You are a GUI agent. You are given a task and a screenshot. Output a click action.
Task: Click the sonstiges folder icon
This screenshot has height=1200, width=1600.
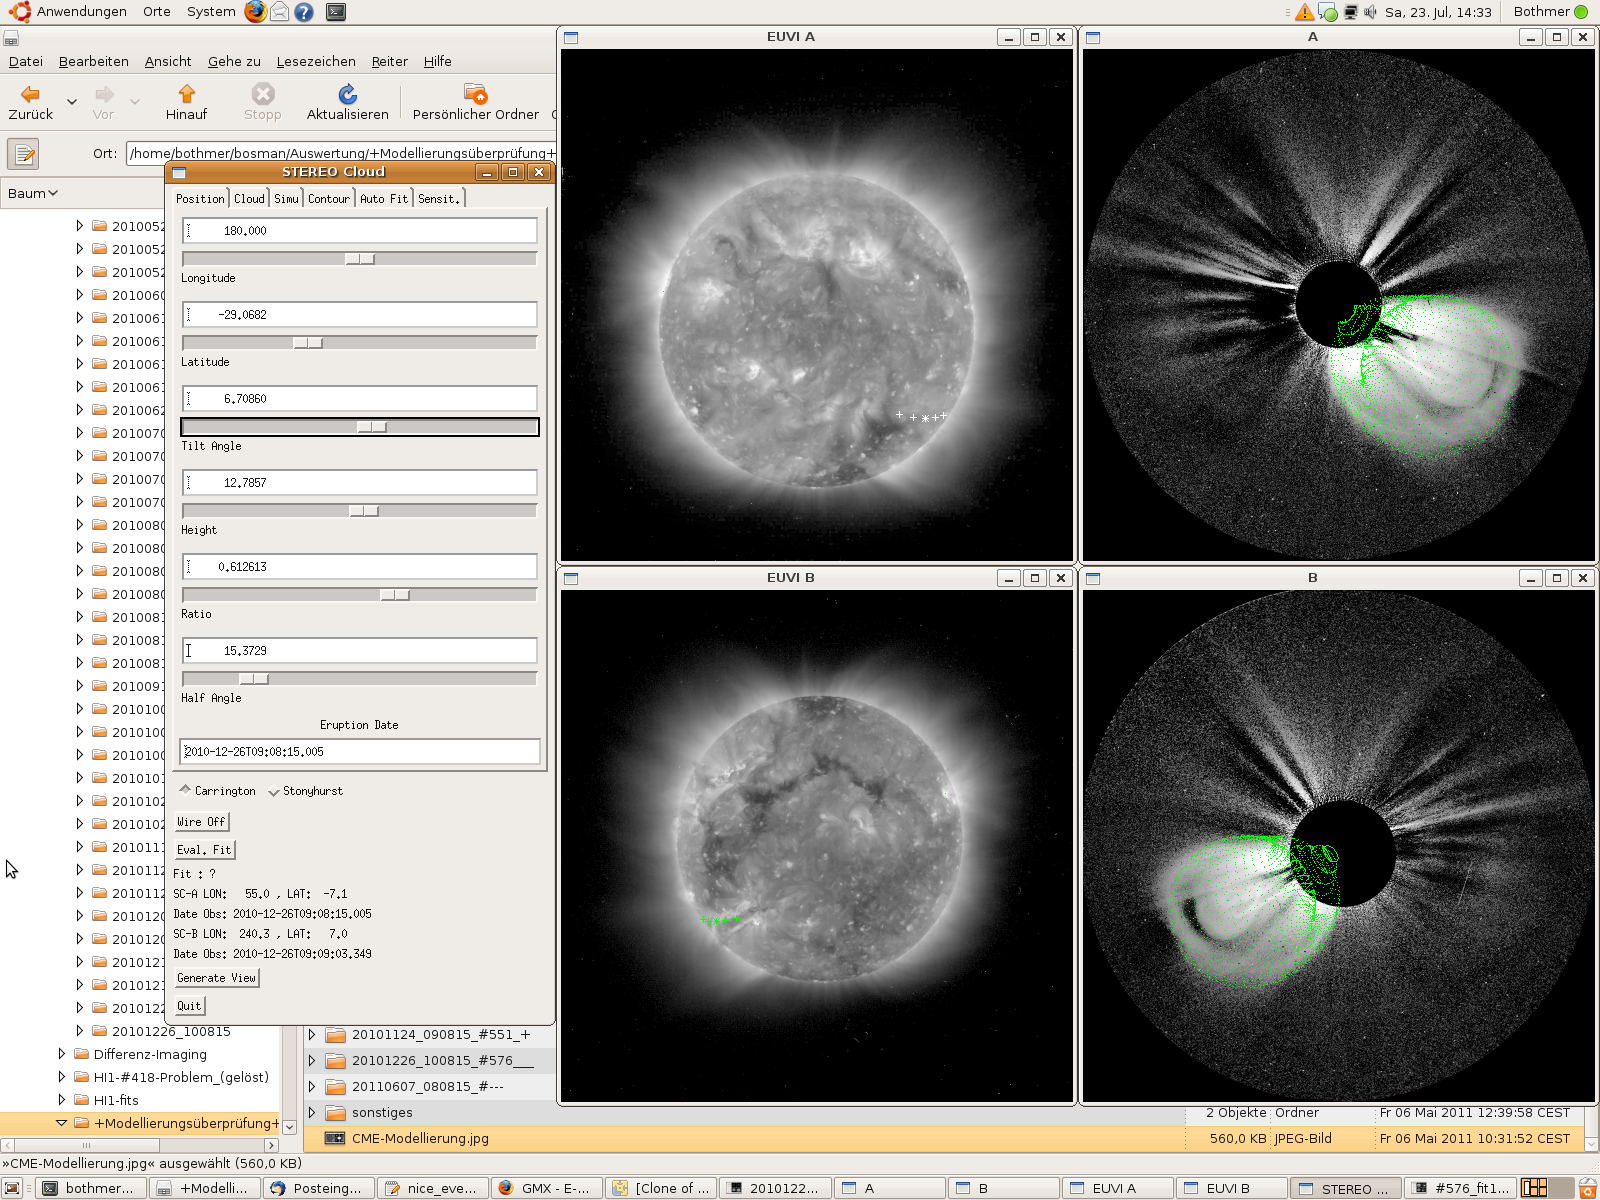(x=335, y=1112)
